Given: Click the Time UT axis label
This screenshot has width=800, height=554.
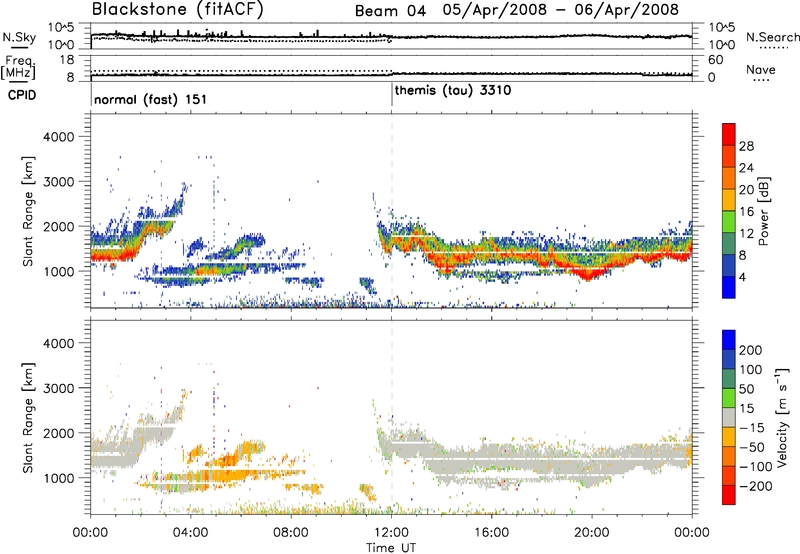Looking at the screenshot, I should pos(391,548).
